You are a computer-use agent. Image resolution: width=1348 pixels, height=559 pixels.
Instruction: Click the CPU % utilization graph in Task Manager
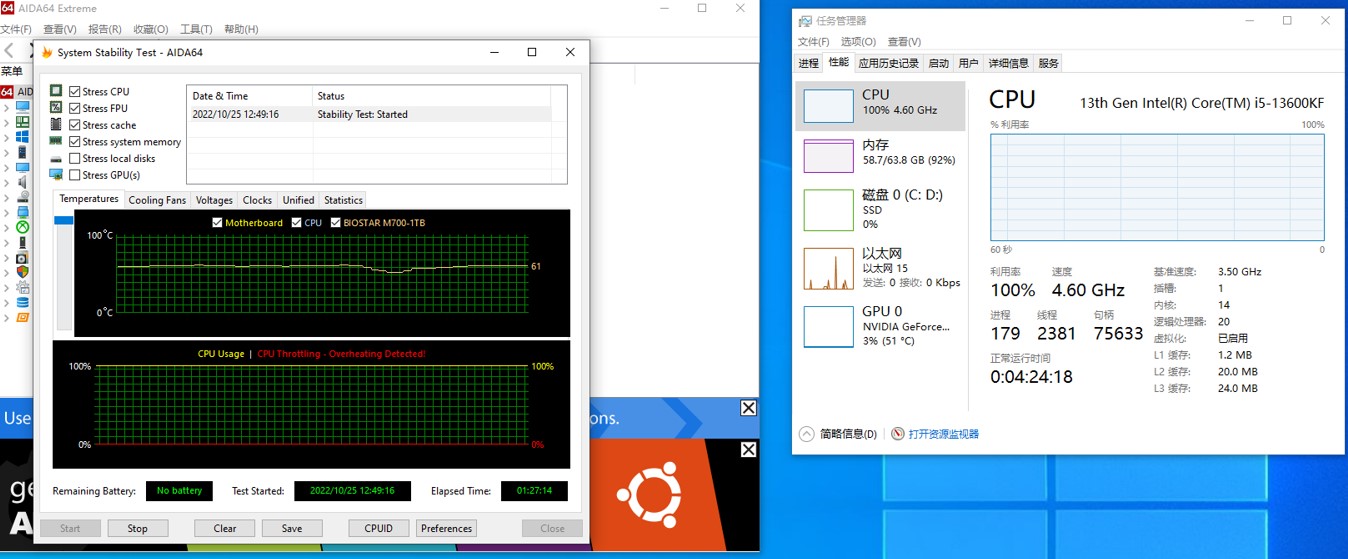pyautogui.click(x=1157, y=187)
